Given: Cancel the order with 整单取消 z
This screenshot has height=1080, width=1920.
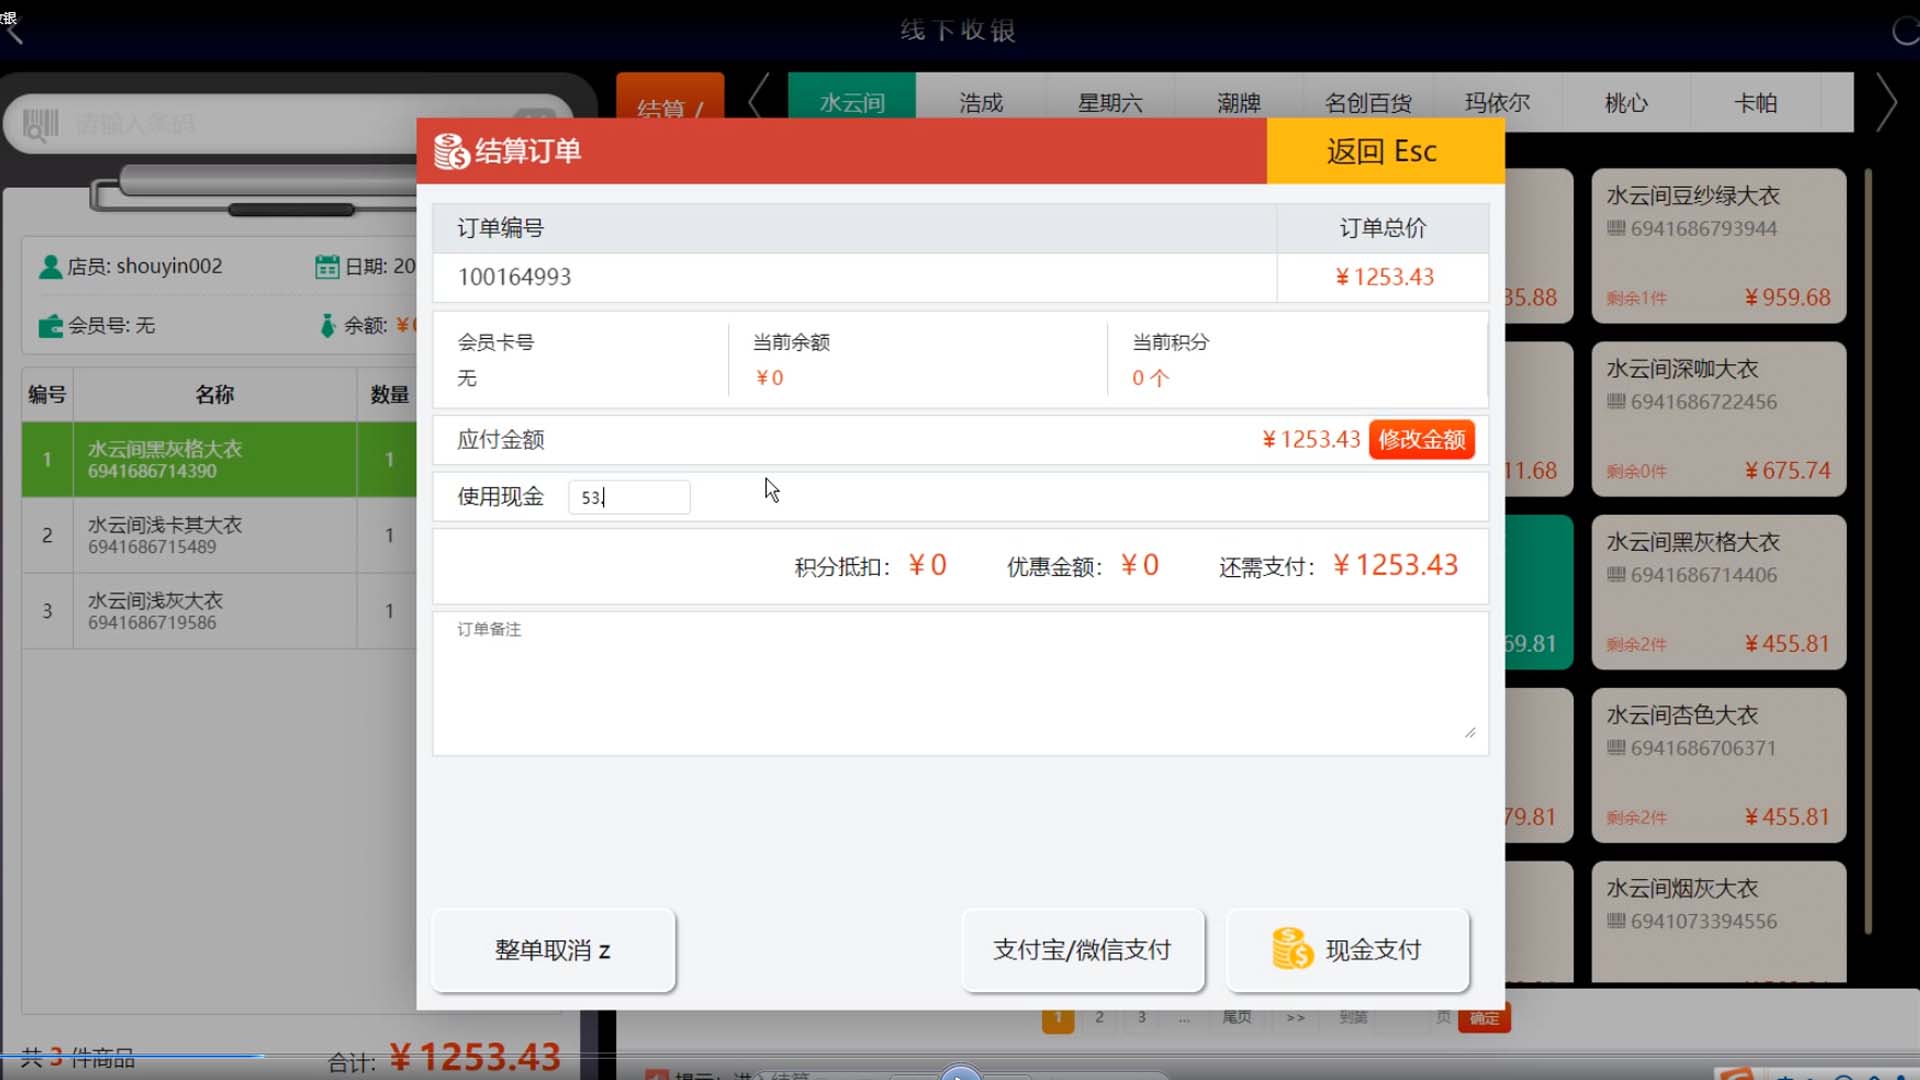Looking at the screenshot, I should pos(553,950).
